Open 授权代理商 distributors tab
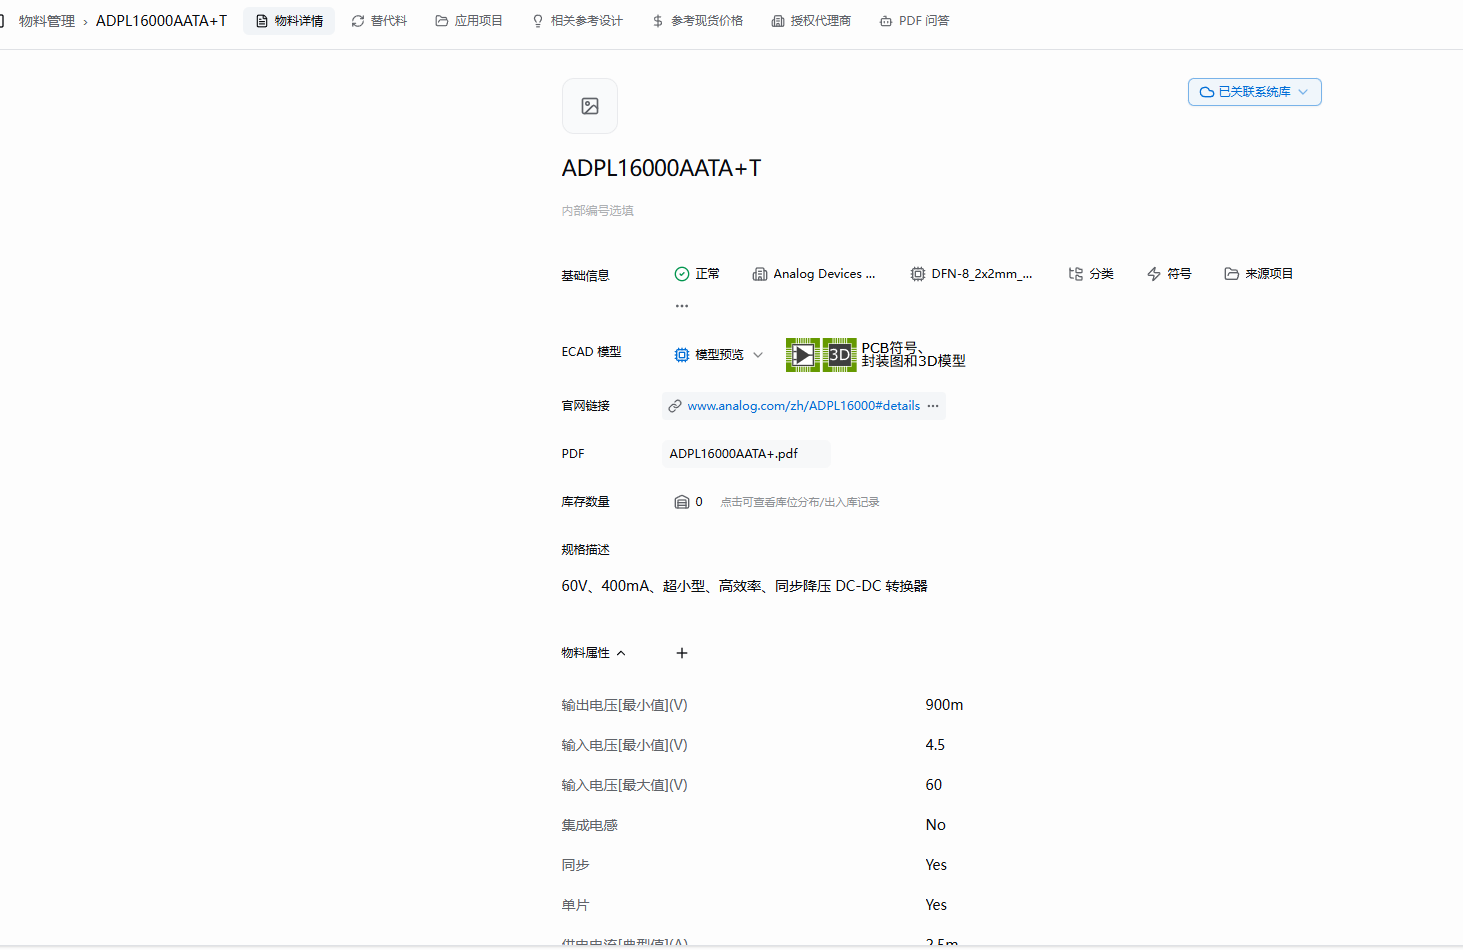The width and height of the screenshot is (1463, 950). coord(811,21)
